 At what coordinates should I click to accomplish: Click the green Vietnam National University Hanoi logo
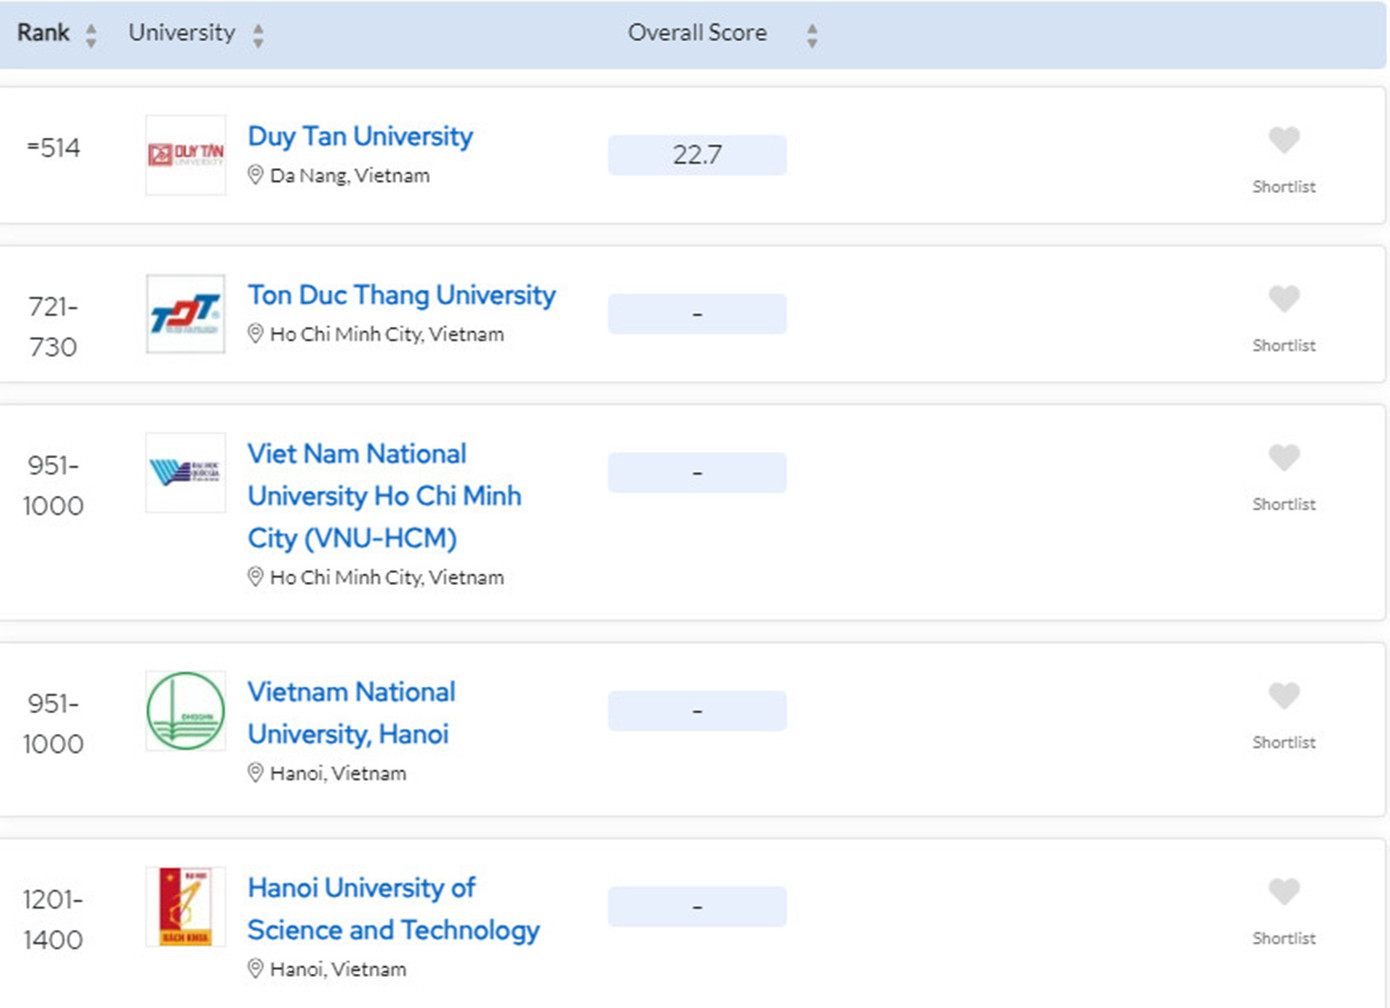pos(185,712)
